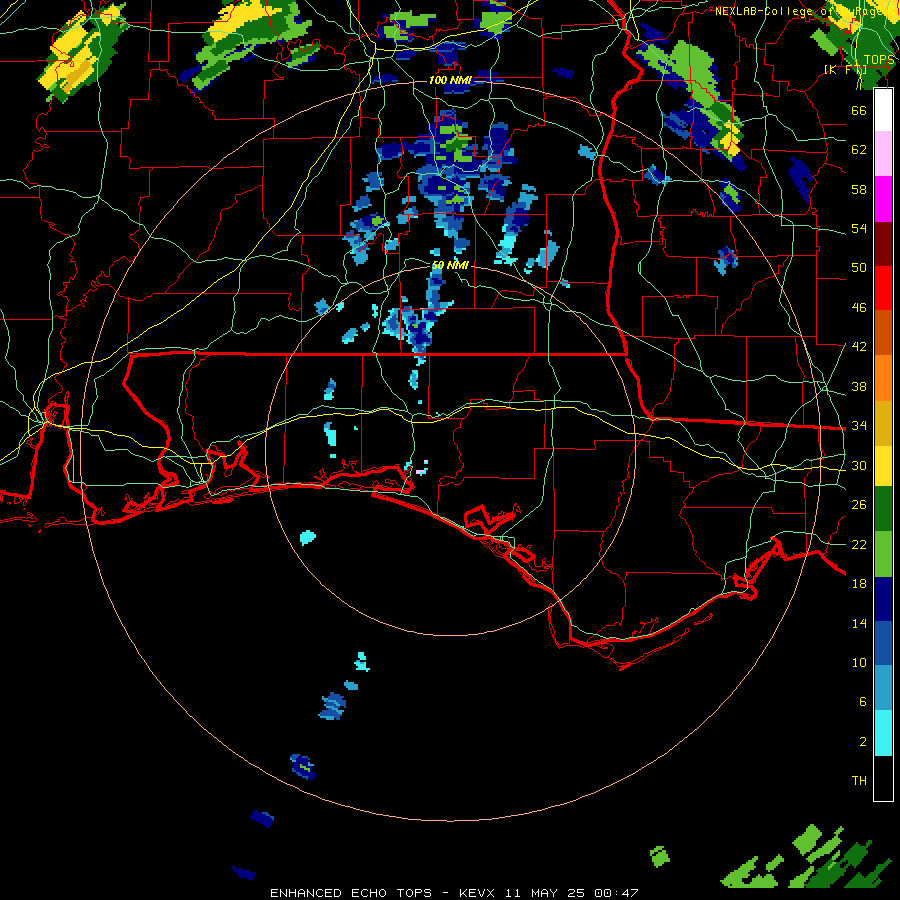Screen dimensions: 900x900
Task: Click the legend value '34'
Action: (859, 425)
